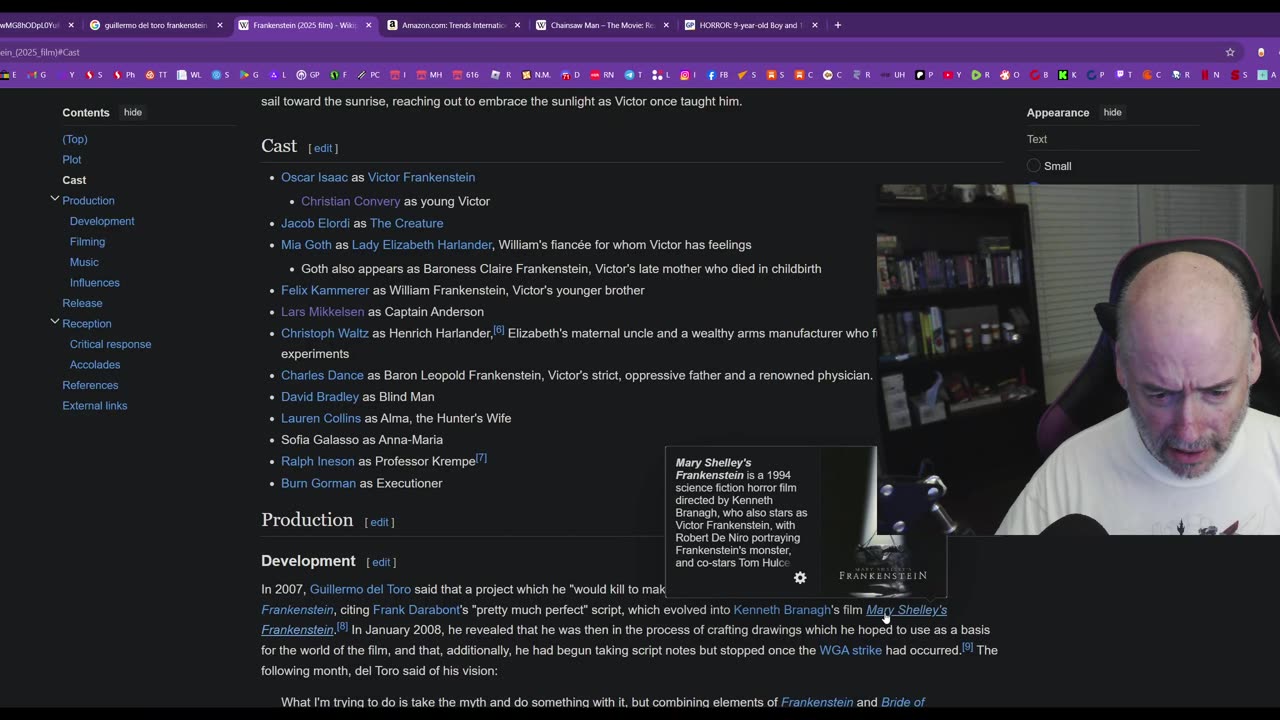Viewport: 1280px width, 720px height.
Task: Go to Music in the Contents list
Action: [x=84, y=262]
